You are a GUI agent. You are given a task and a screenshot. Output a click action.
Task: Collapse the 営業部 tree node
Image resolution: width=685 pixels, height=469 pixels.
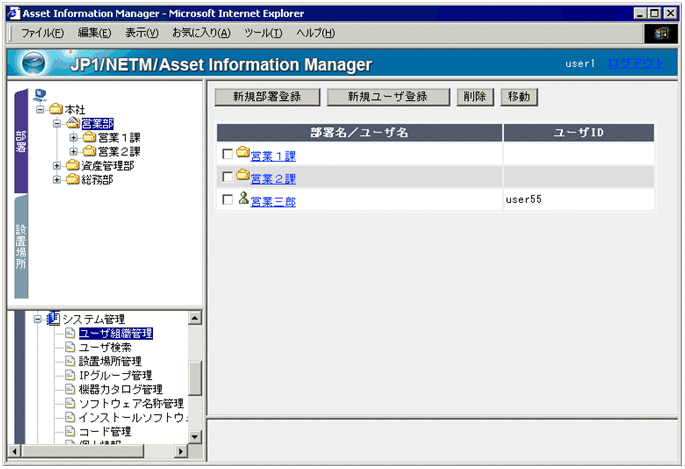[x=57, y=123]
